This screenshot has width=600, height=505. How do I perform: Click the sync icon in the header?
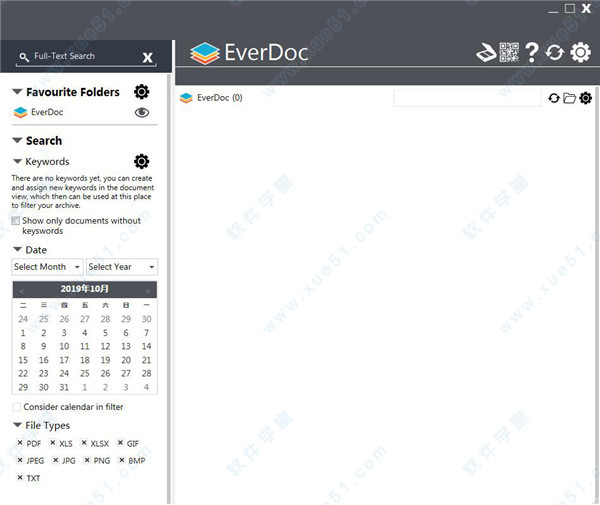point(554,52)
